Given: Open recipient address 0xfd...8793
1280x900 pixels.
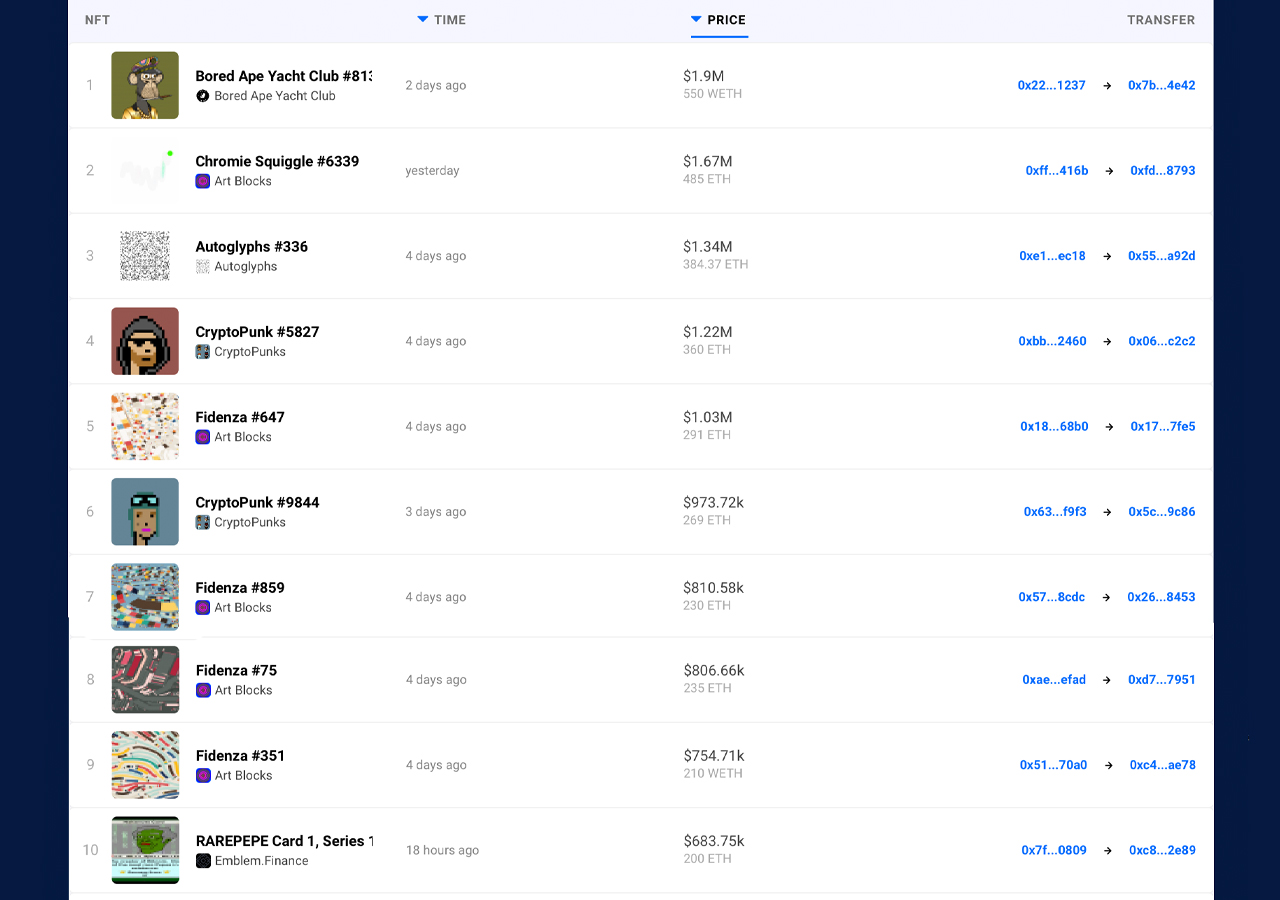Looking at the screenshot, I should pos(1163,171).
